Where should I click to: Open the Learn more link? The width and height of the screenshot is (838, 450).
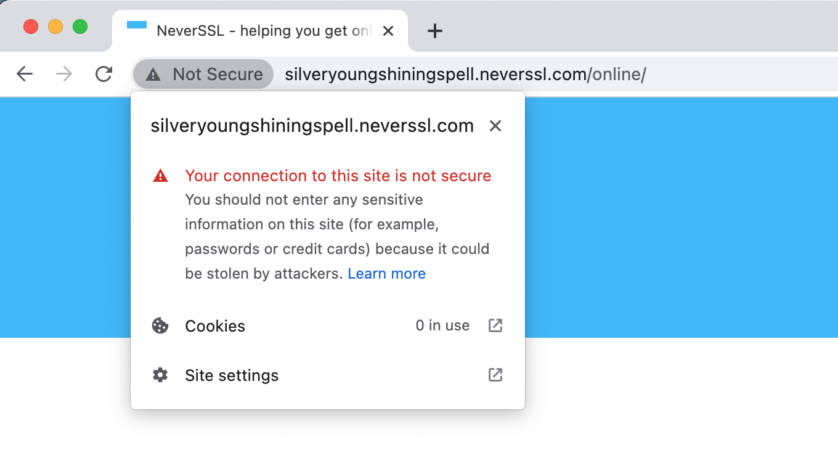(x=386, y=274)
